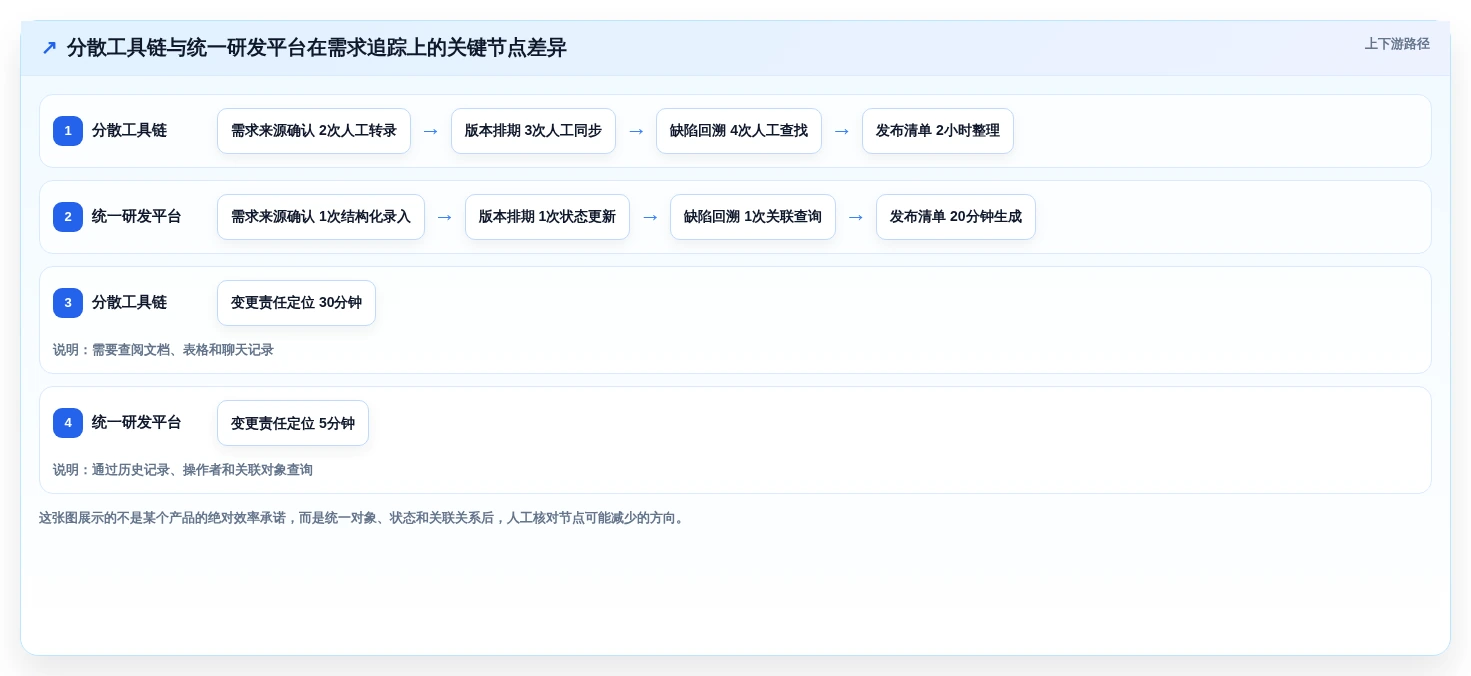Select step badge number 4
The width and height of the screenshot is (1471, 676).
(x=68, y=423)
